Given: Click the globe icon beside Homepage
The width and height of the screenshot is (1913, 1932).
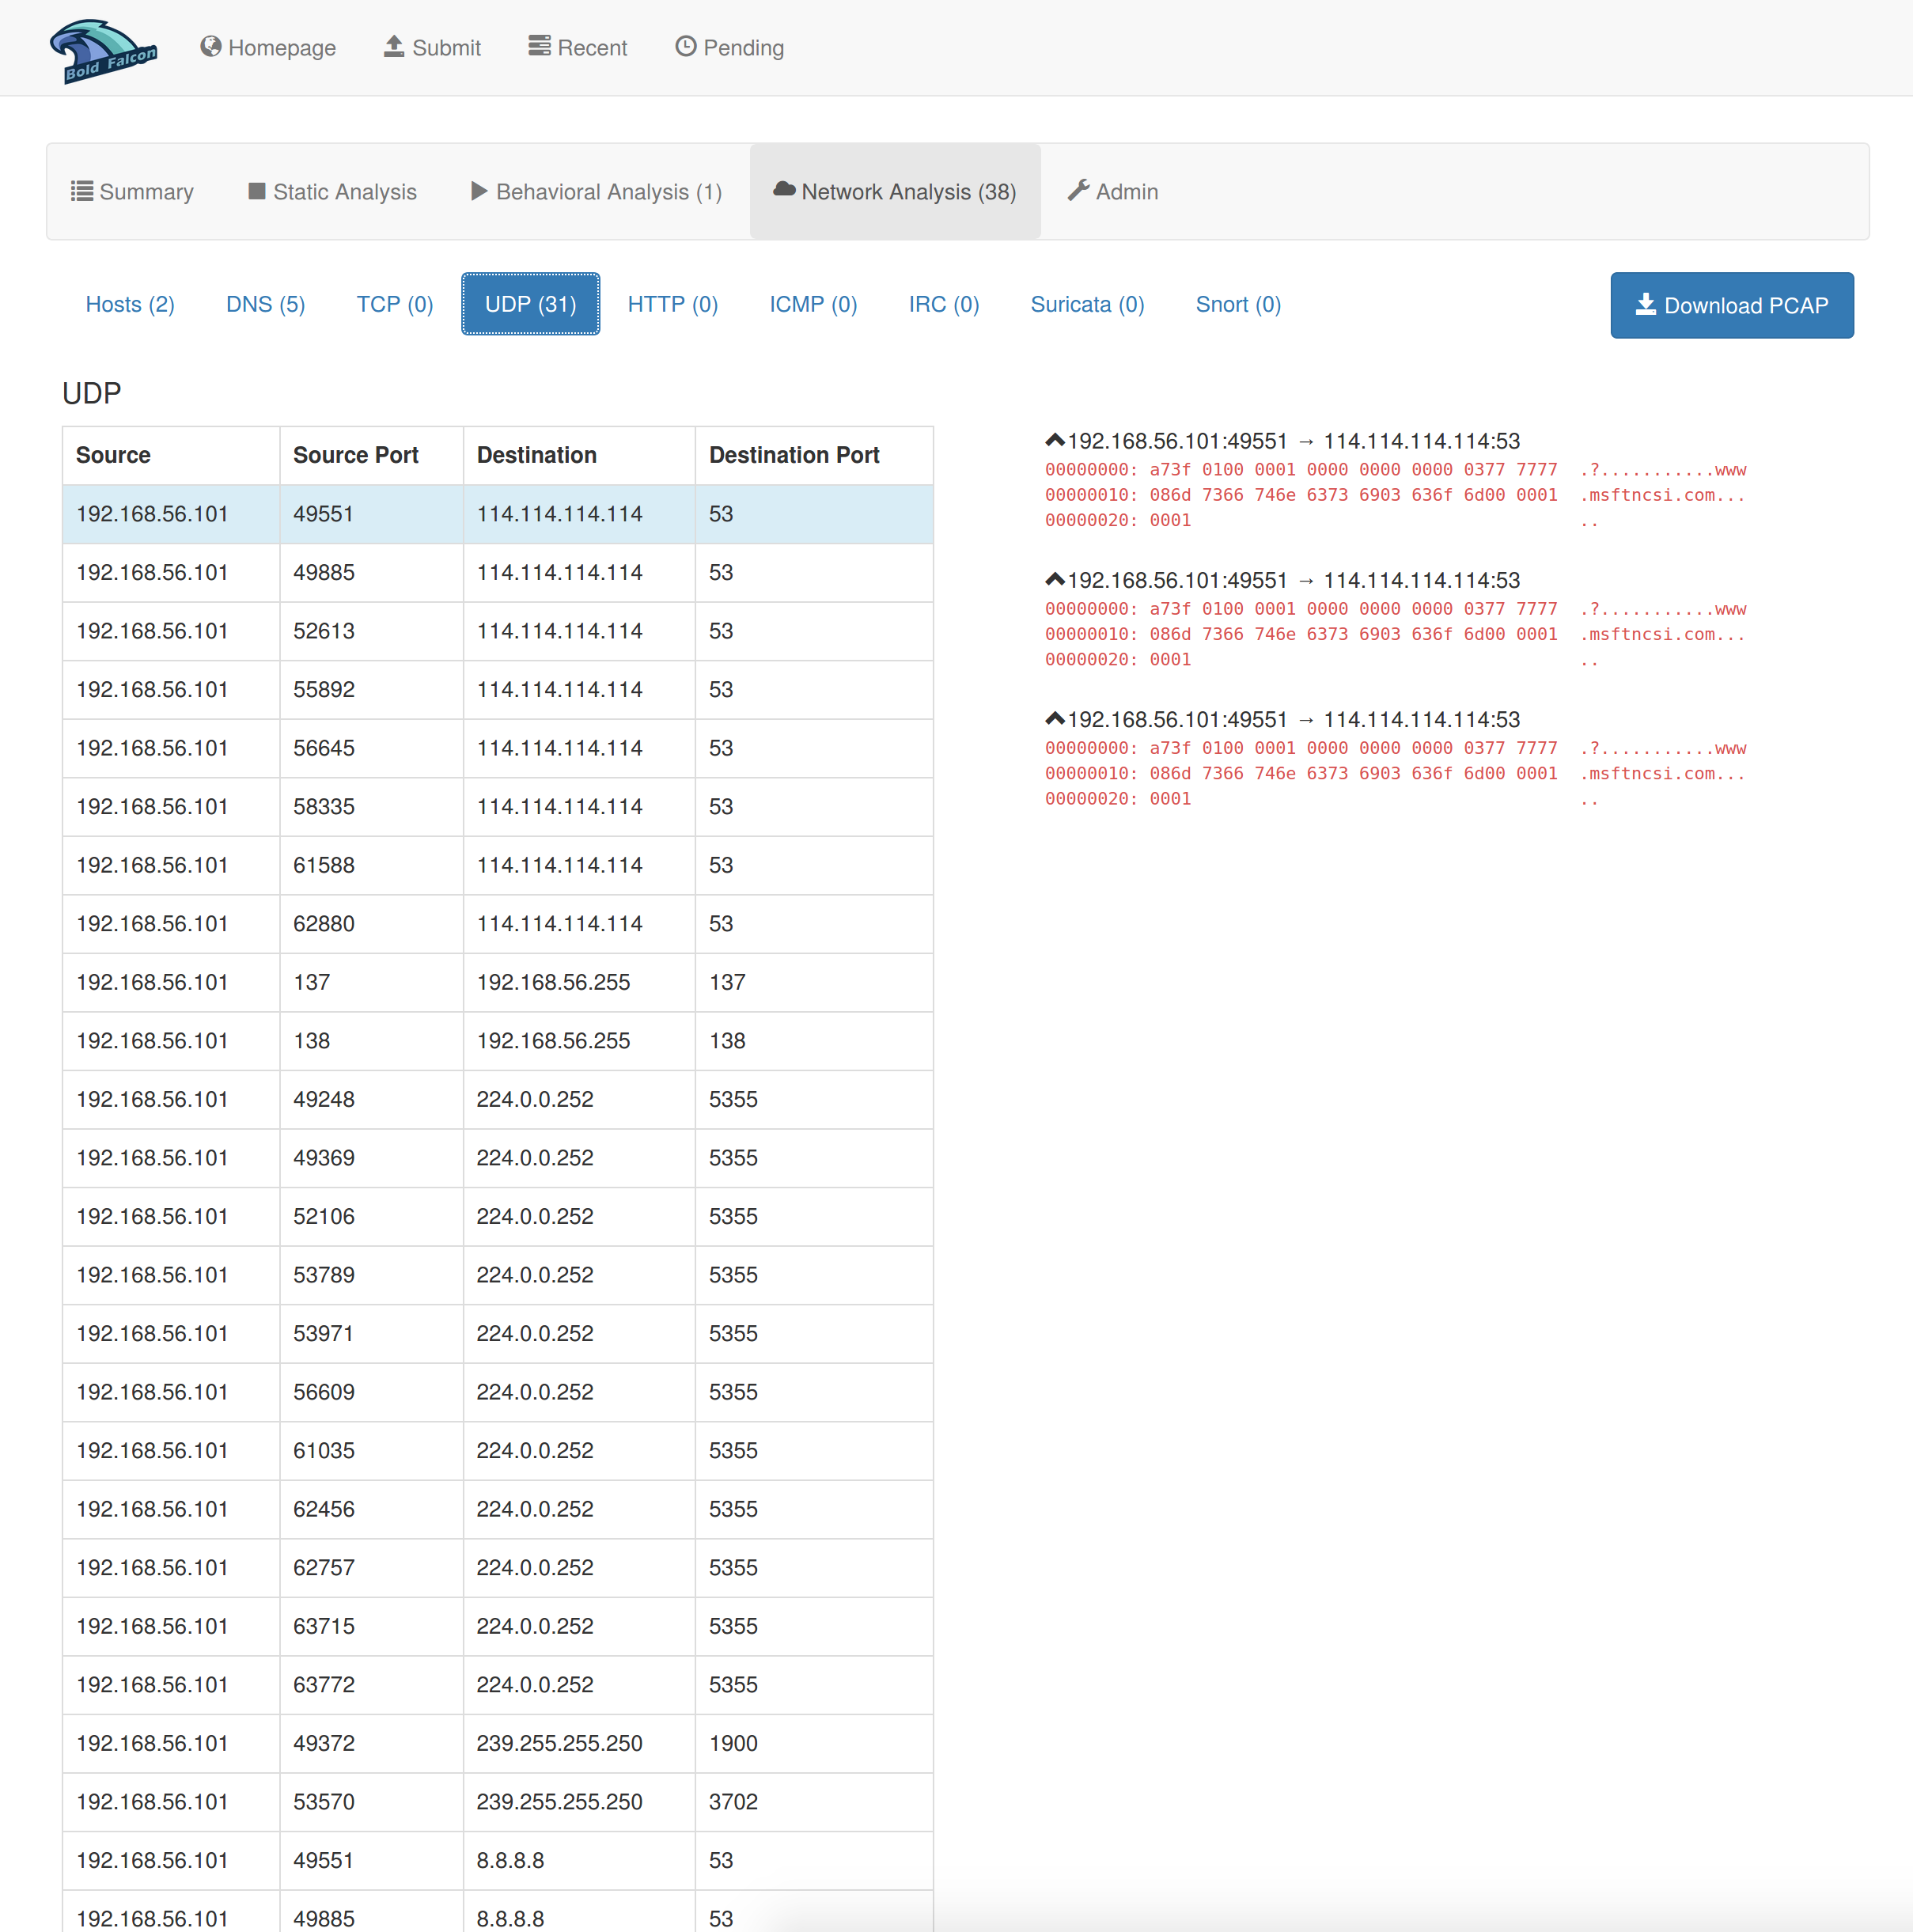Looking at the screenshot, I should point(210,47).
